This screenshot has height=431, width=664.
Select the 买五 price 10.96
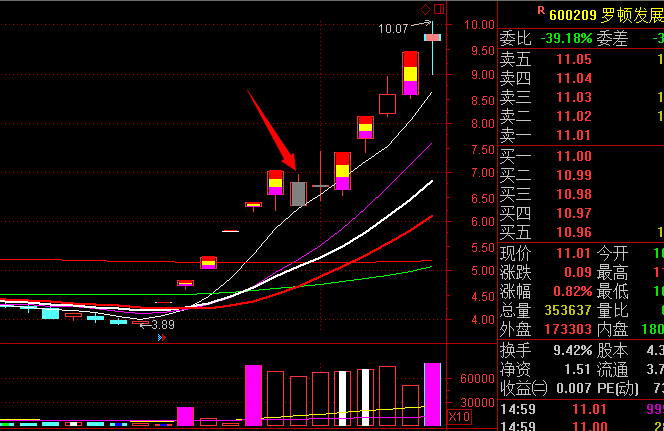(574, 232)
